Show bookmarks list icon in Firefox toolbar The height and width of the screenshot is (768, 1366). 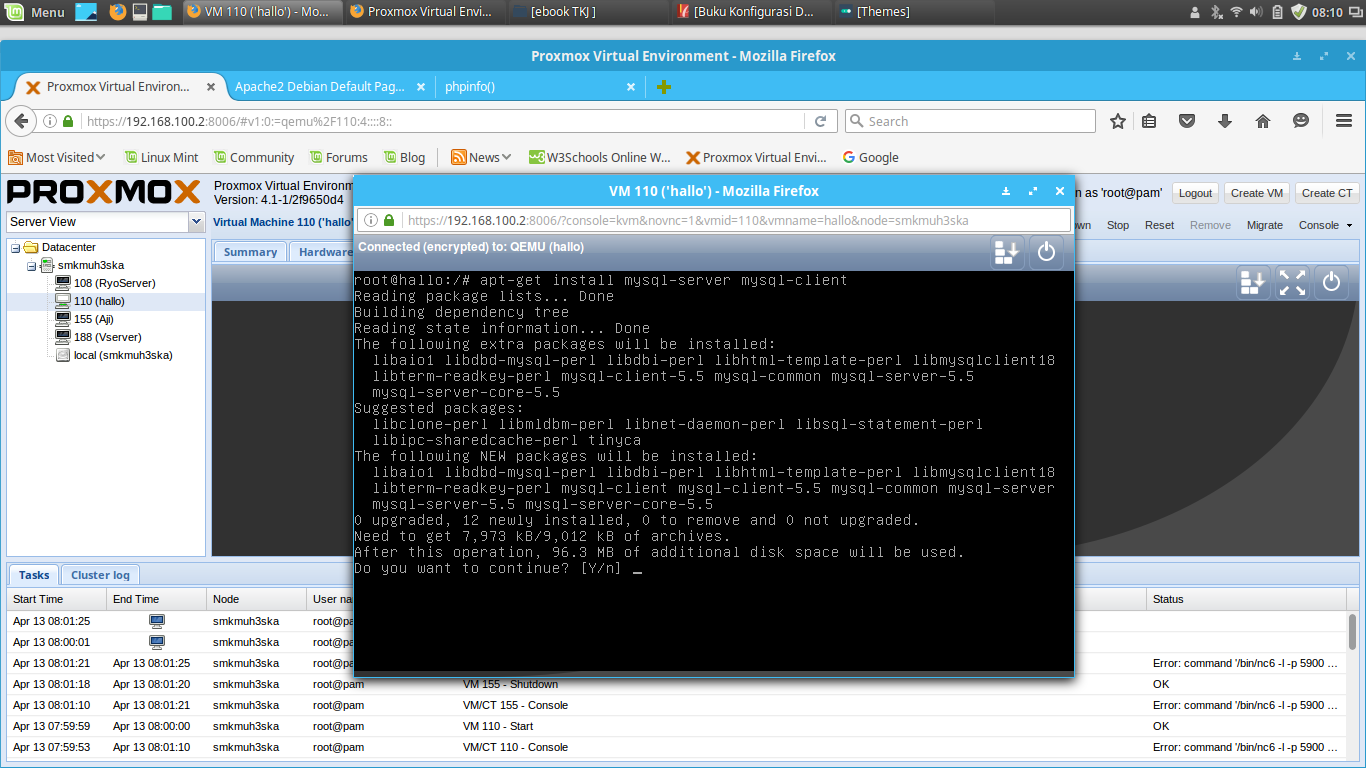pos(1149,121)
